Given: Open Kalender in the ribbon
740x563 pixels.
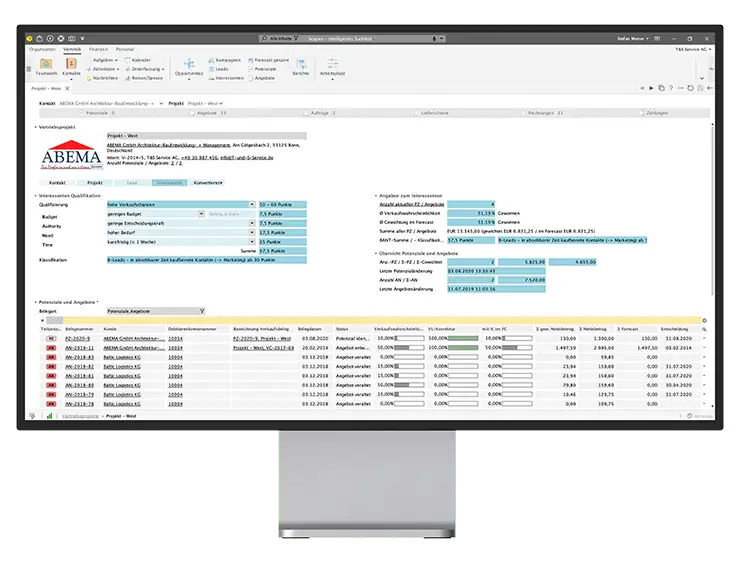Looking at the screenshot, I should [138, 60].
